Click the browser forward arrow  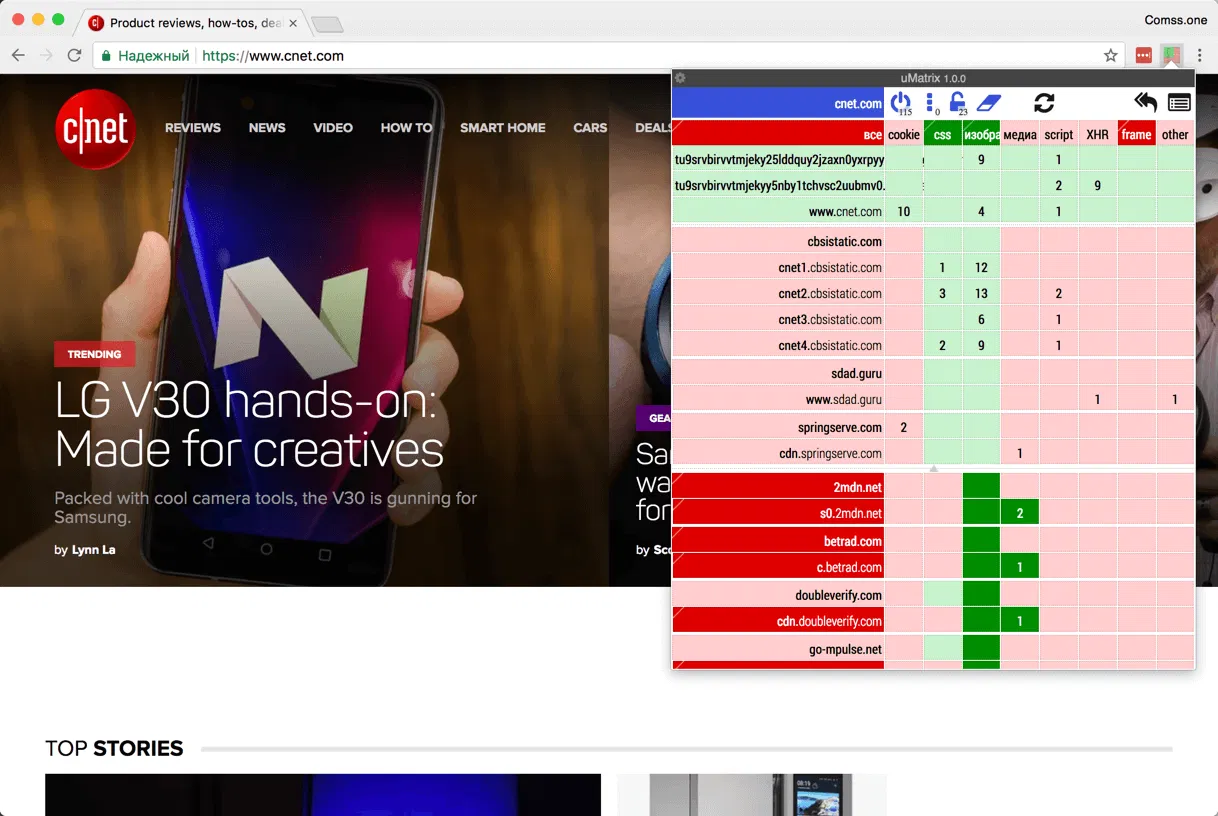tap(46, 55)
